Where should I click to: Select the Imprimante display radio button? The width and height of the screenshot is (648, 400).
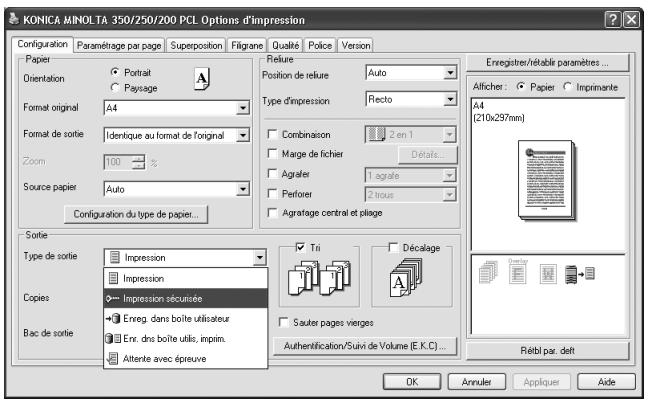(x=568, y=86)
